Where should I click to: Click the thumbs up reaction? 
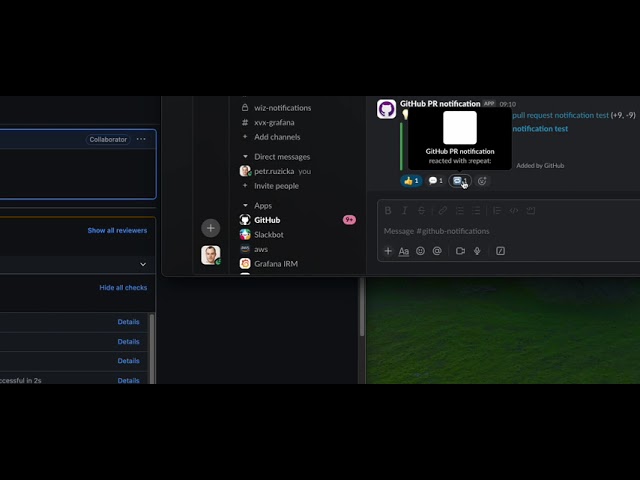[411, 181]
